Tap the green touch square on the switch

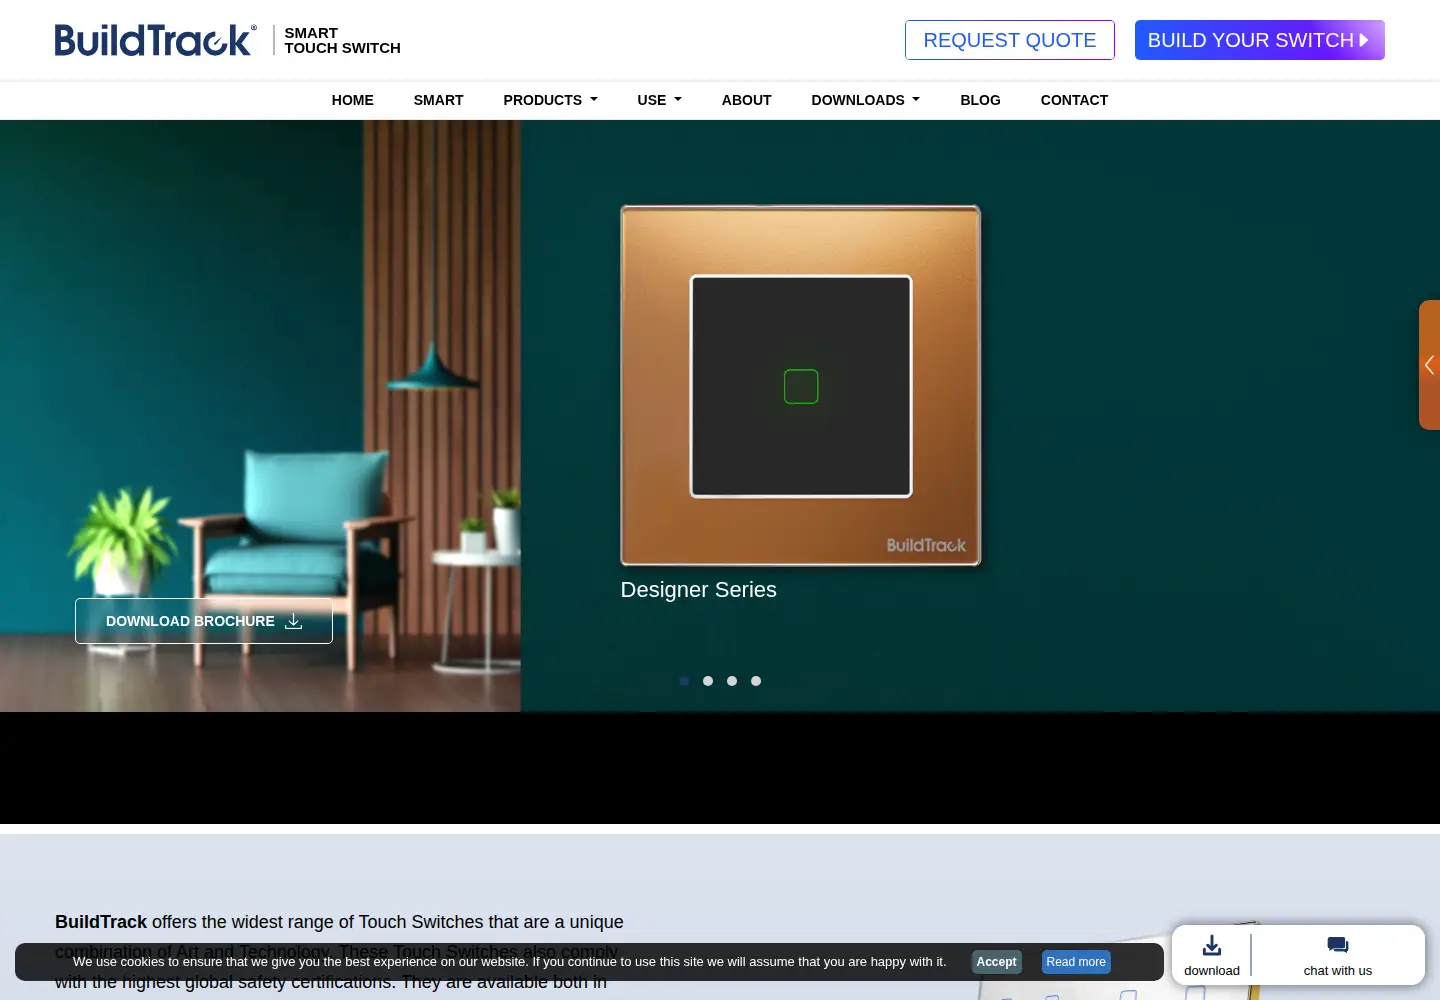801,387
